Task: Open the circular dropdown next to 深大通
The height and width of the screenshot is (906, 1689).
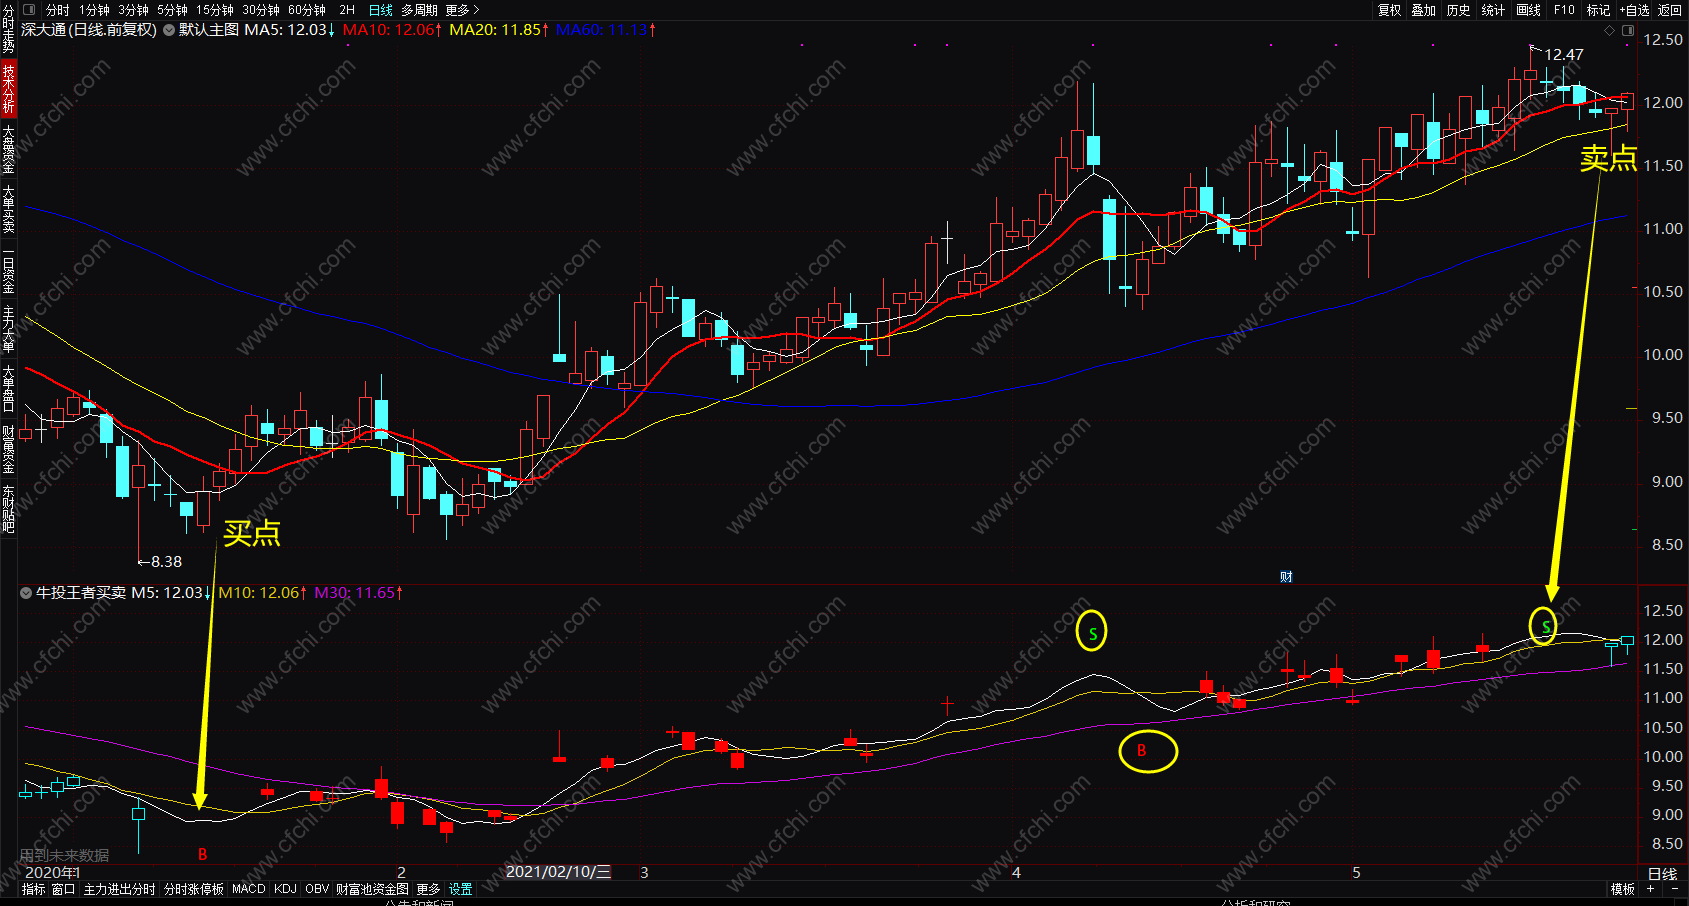Action: point(169,30)
